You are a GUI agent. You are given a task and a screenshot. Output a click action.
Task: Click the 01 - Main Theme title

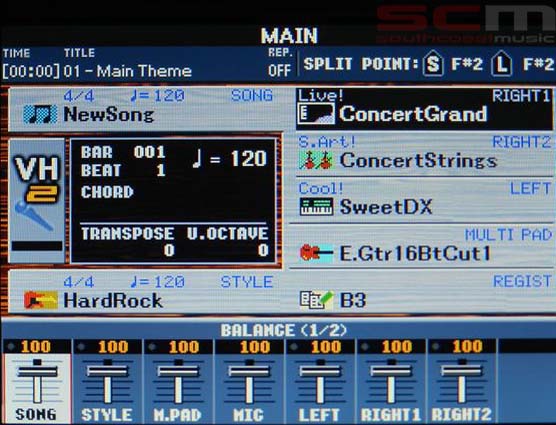128,71
